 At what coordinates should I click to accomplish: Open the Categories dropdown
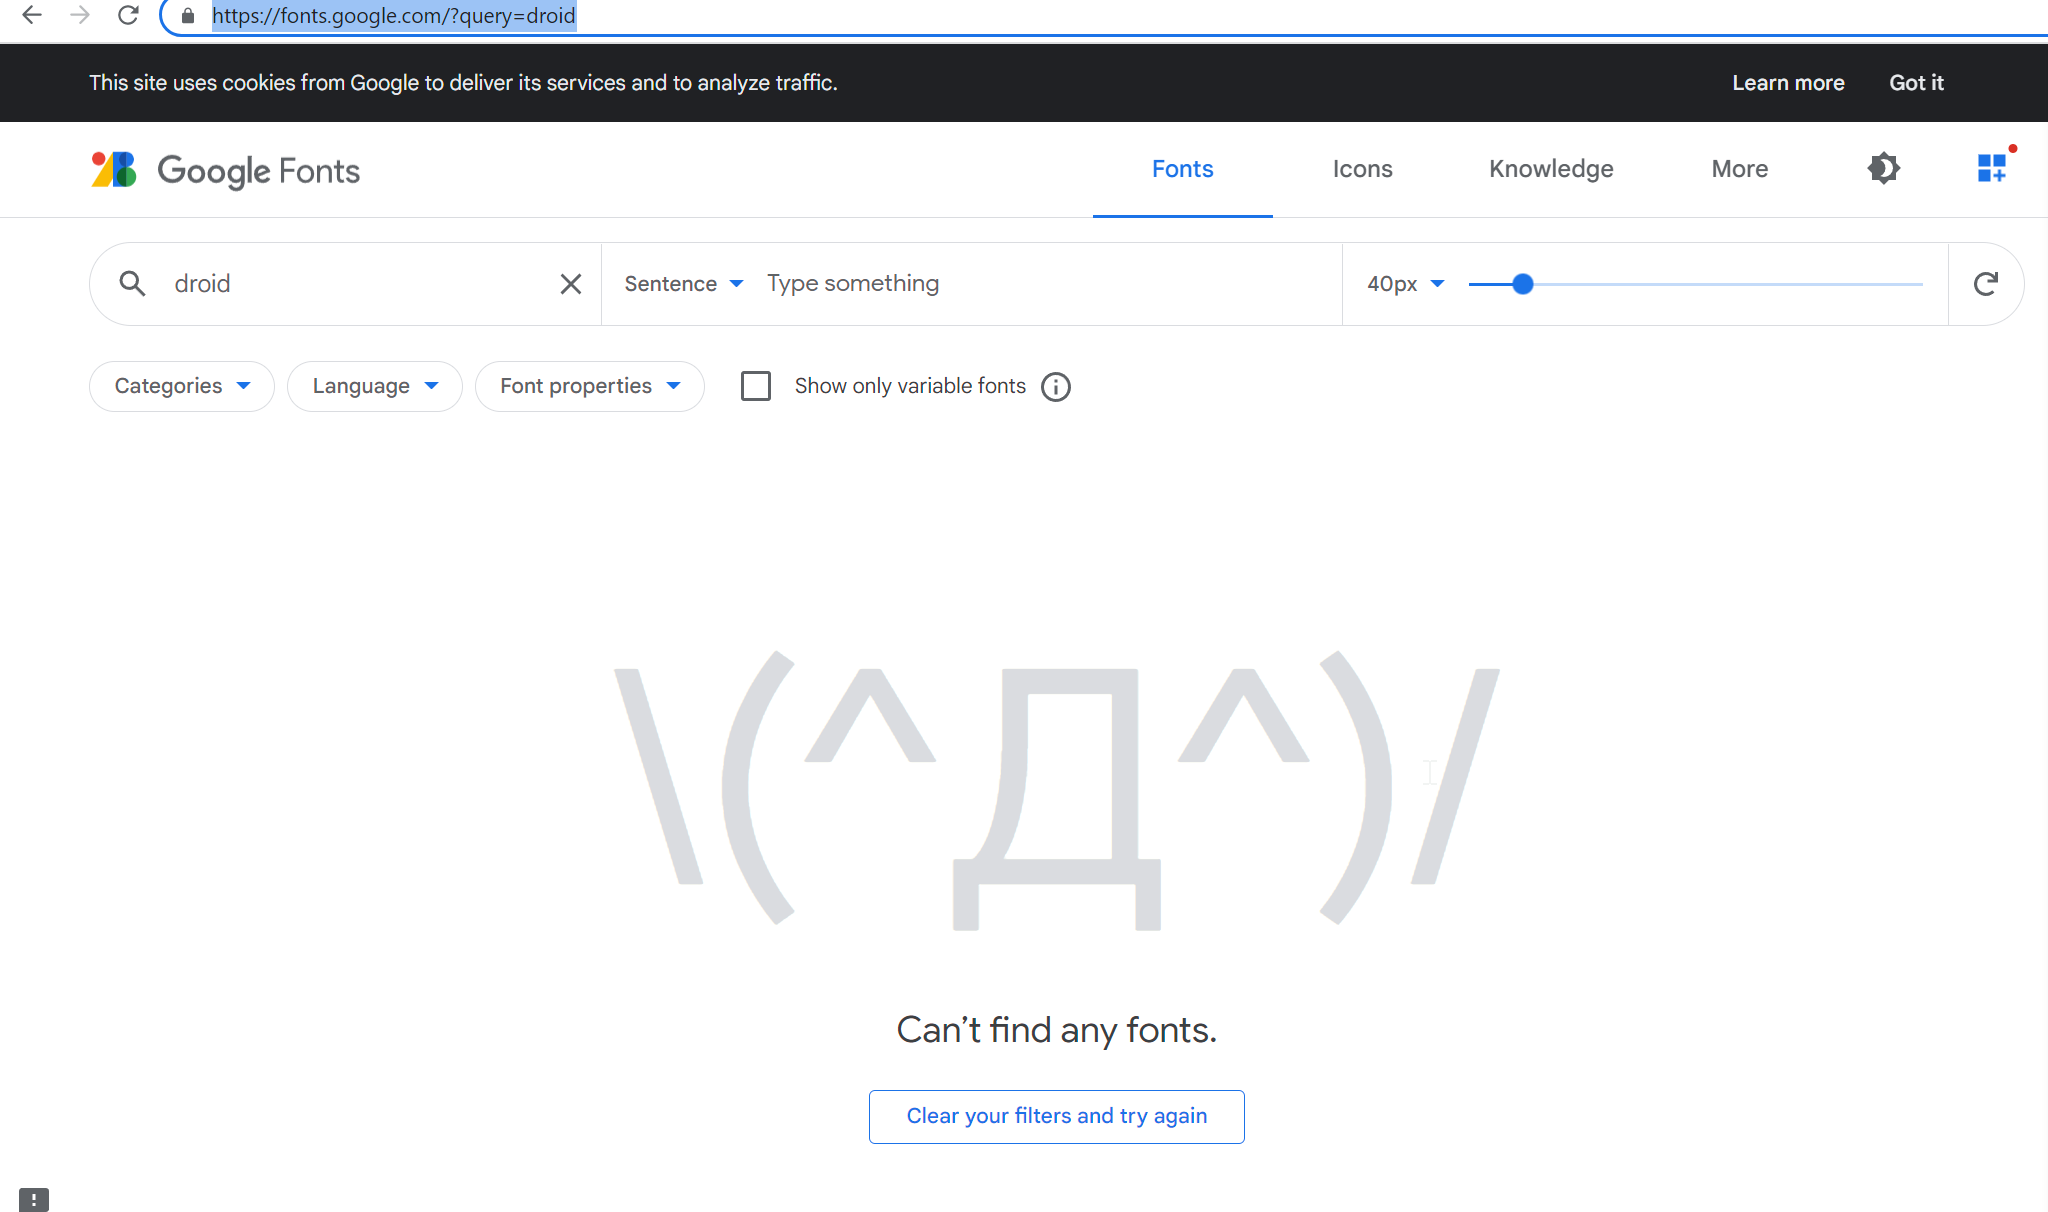[x=181, y=386]
